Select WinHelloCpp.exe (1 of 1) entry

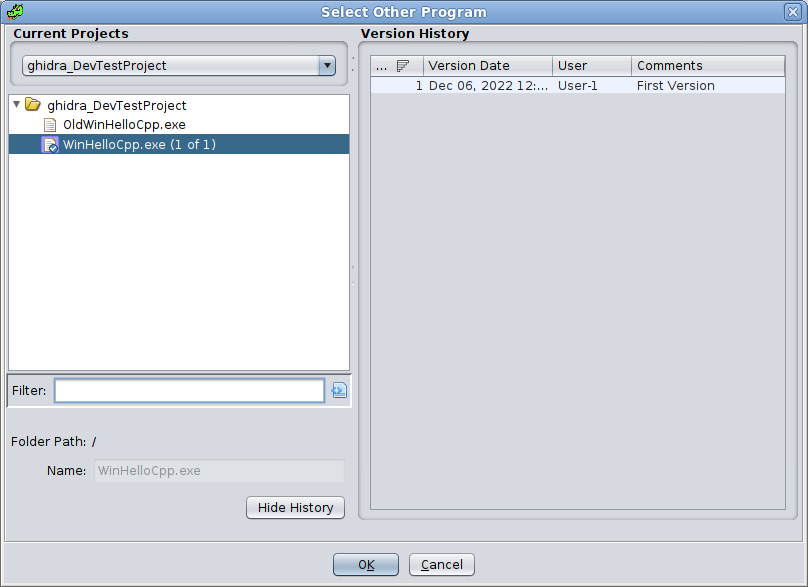tap(139, 145)
